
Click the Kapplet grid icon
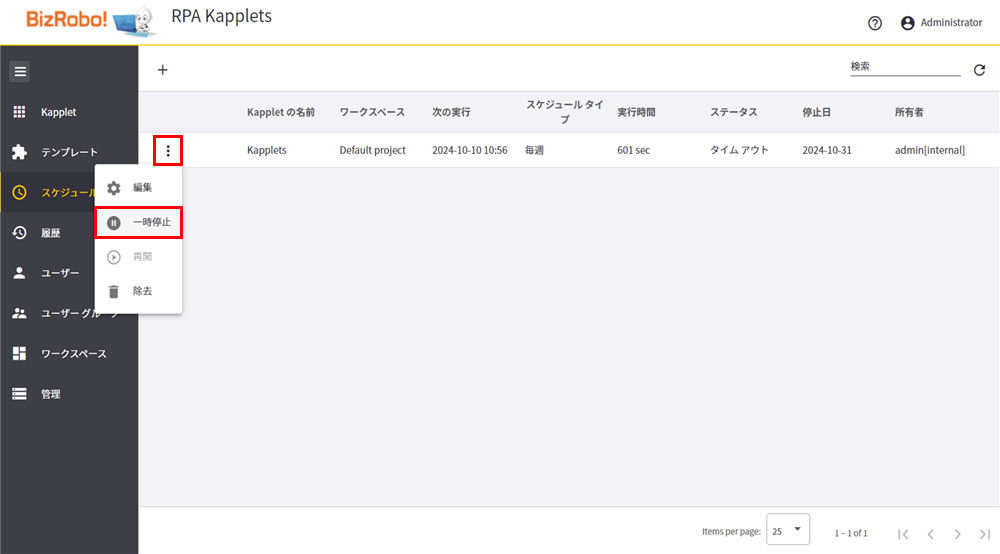pyautogui.click(x=20, y=112)
